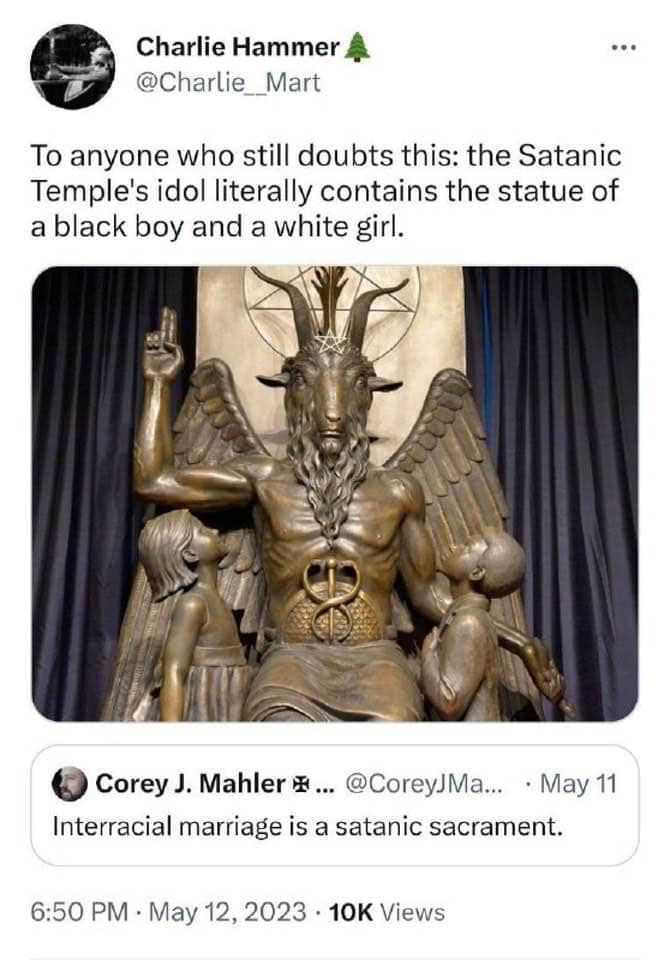Image resolution: width=670 pixels, height=960 pixels.
Task: Click the Charlie Hammer display name
Action: point(238,47)
